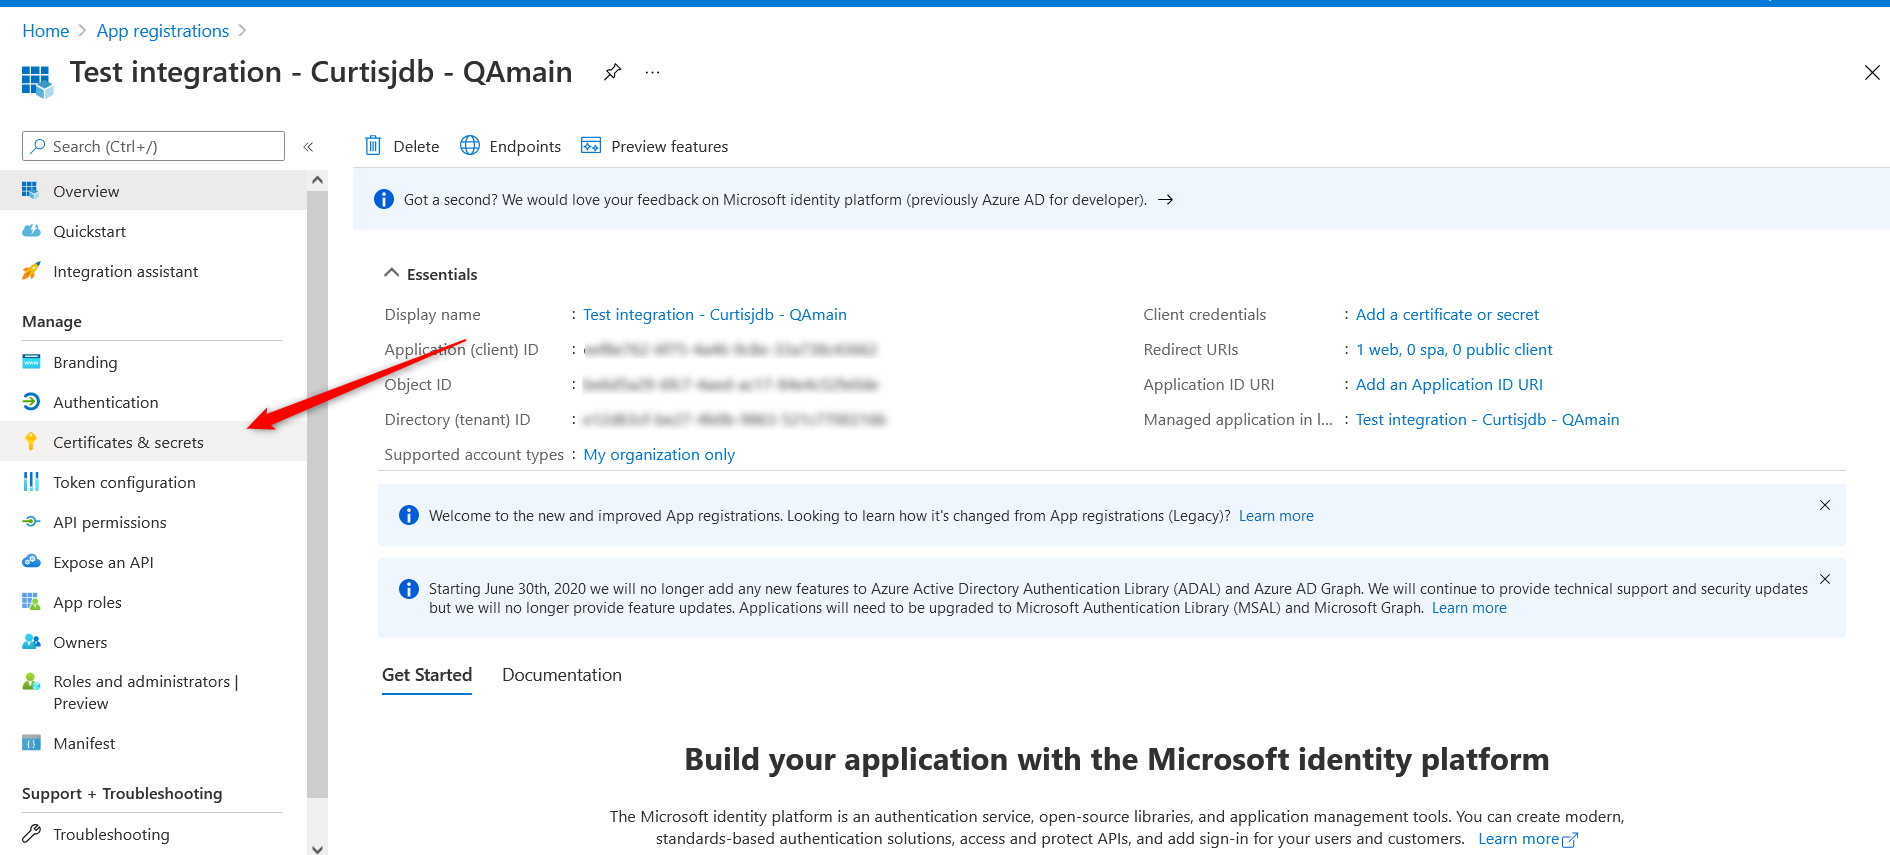
Task: Click the Authentication icon
Action: (x=31, y=401)
